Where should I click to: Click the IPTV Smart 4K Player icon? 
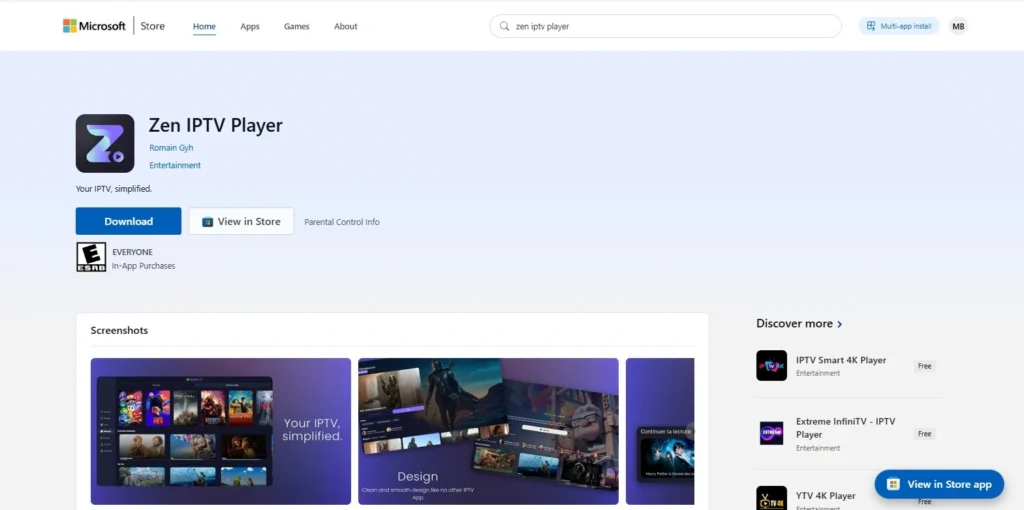pos(771,366)
